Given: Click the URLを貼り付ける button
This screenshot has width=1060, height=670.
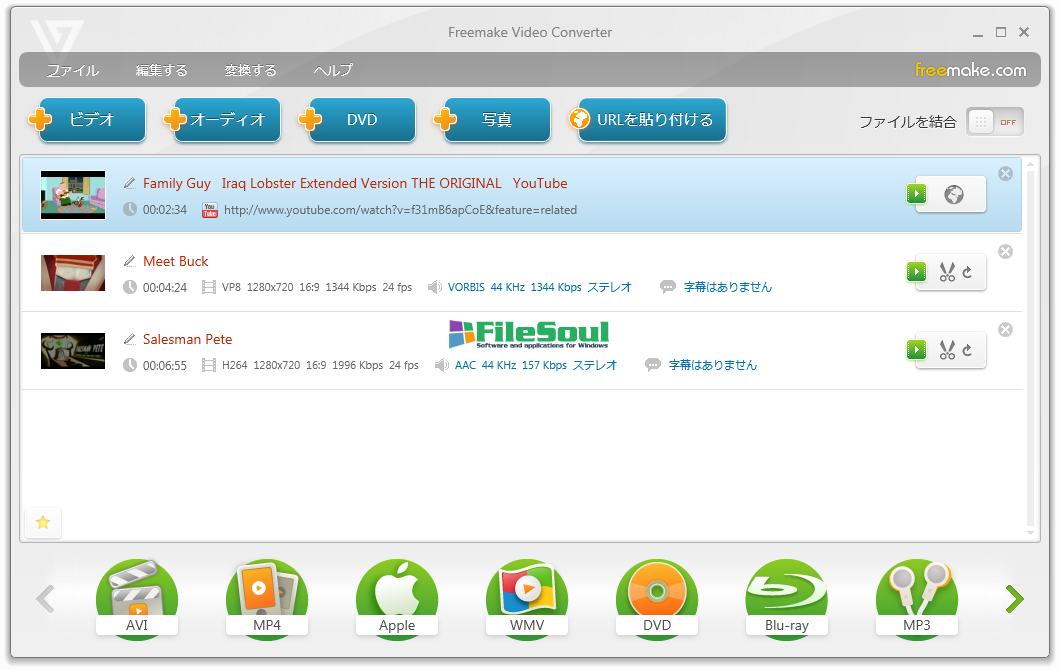Looking at the screenshot, I should tap(648, 120).
